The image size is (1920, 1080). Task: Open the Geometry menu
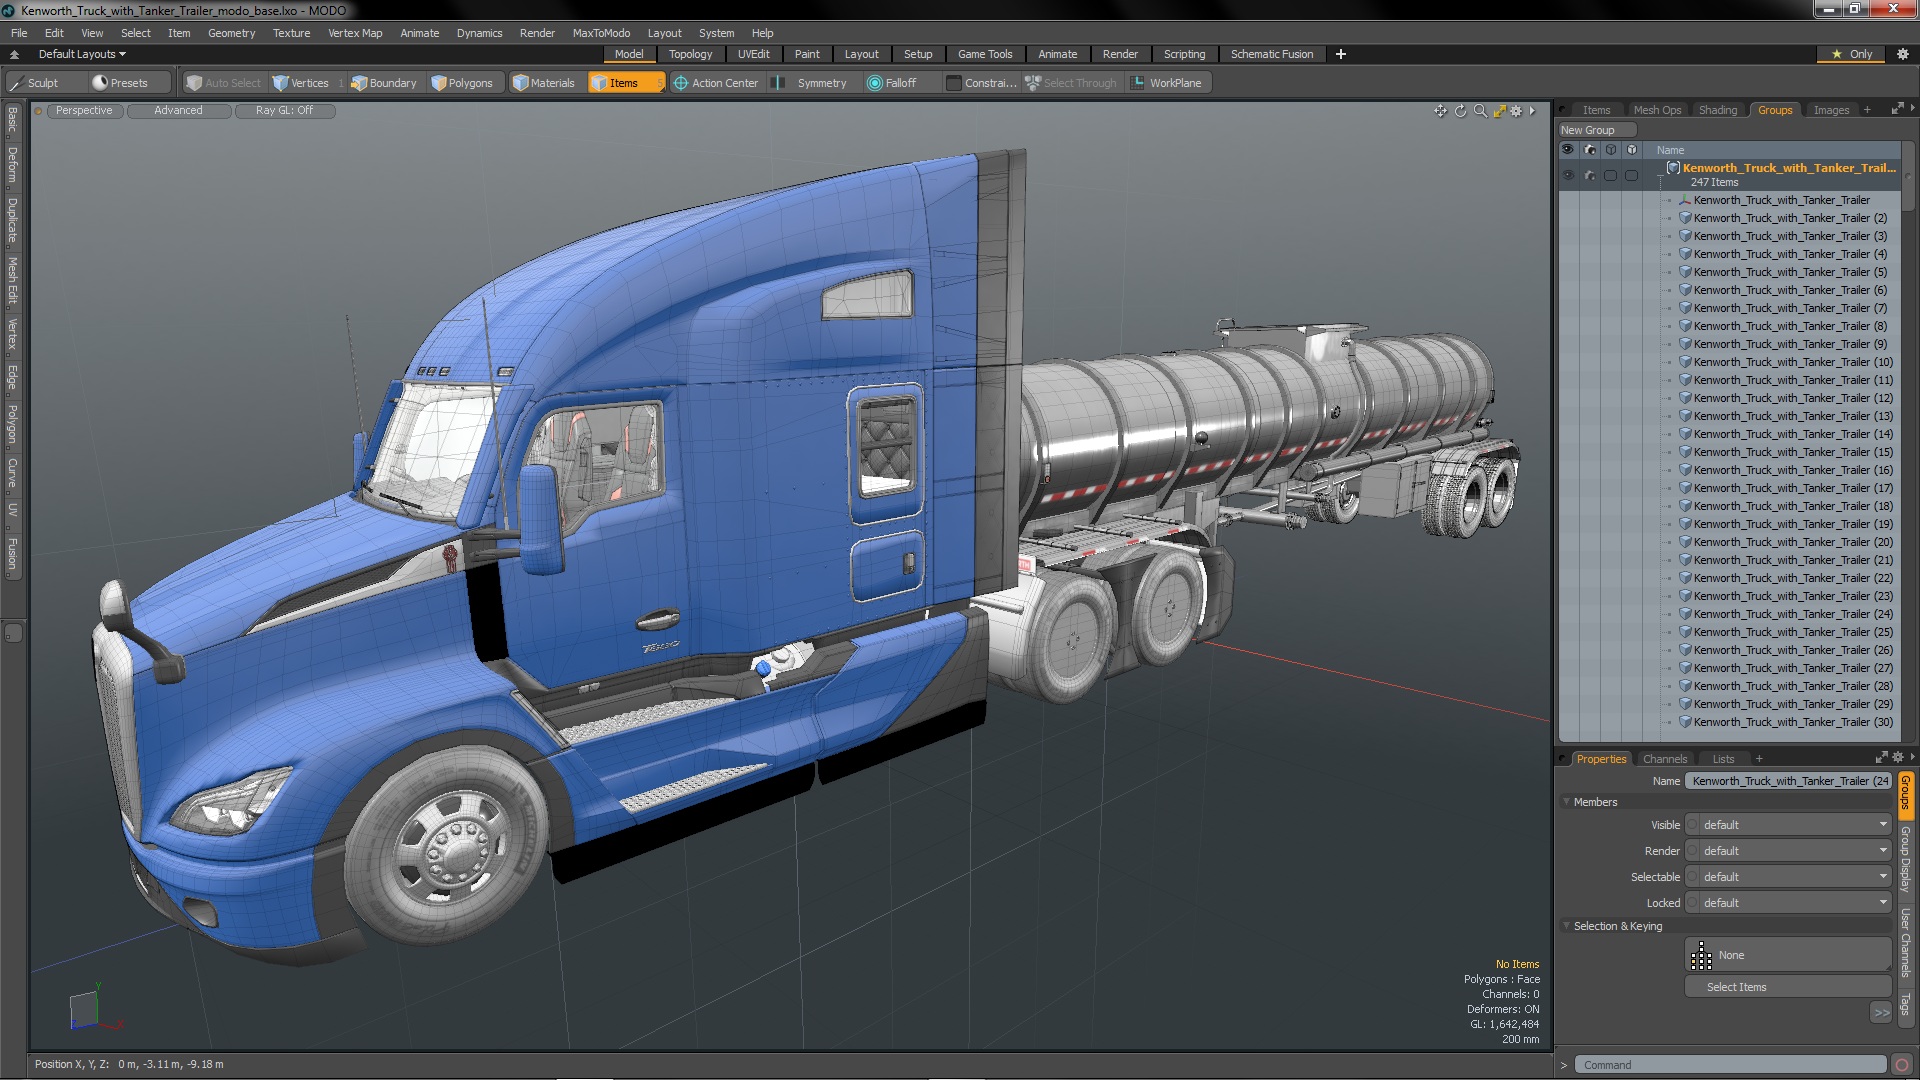231,33
